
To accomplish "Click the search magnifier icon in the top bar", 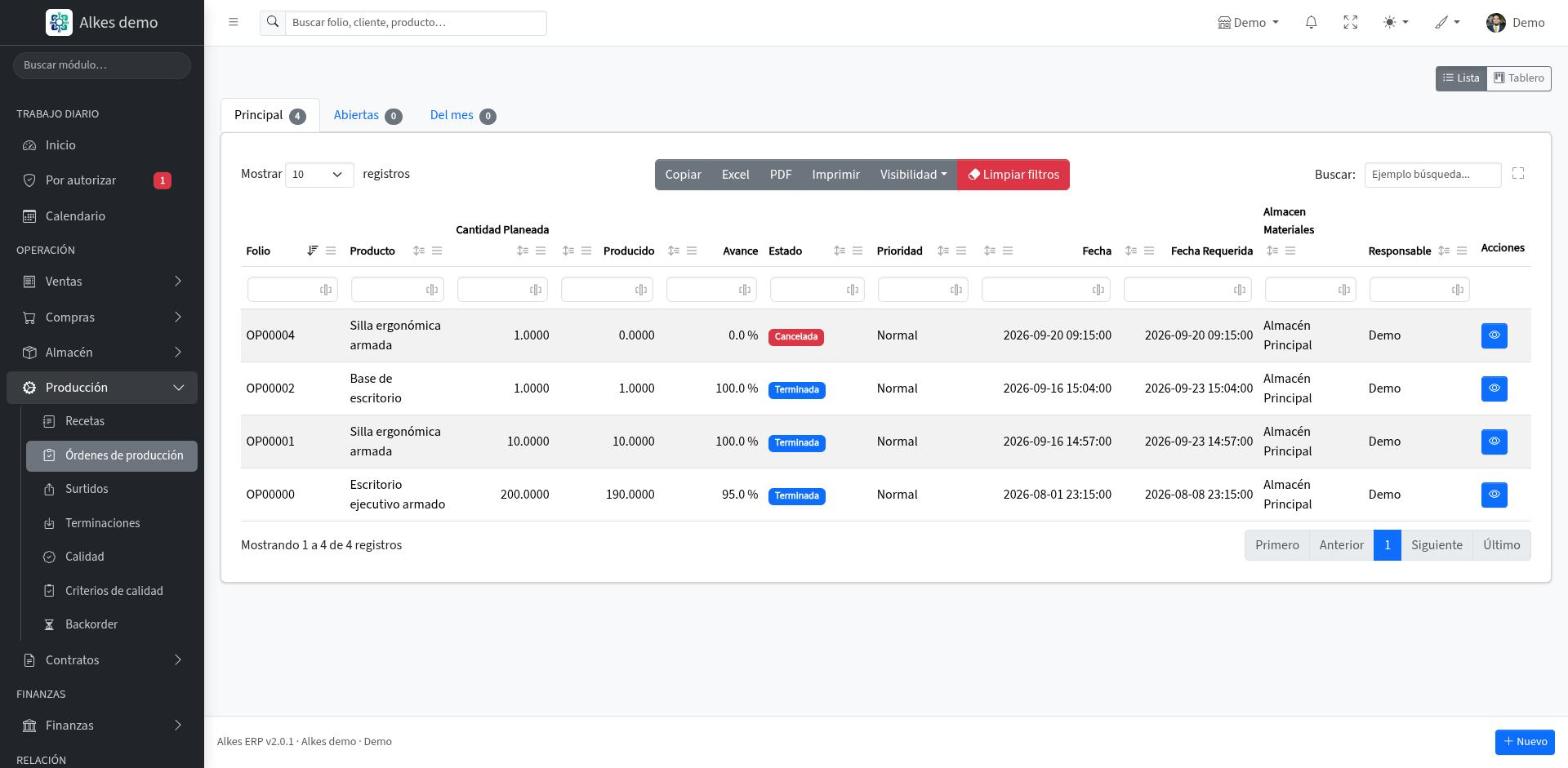I will [x=272, y=22].
